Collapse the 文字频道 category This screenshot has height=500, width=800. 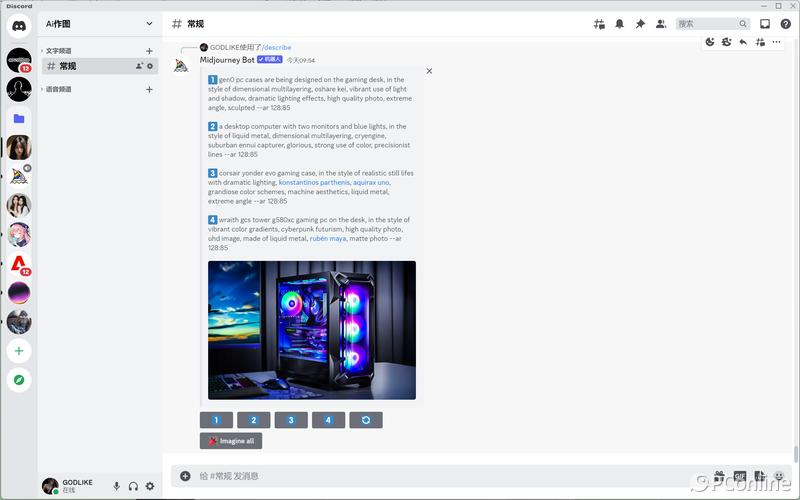coord(58,51)
